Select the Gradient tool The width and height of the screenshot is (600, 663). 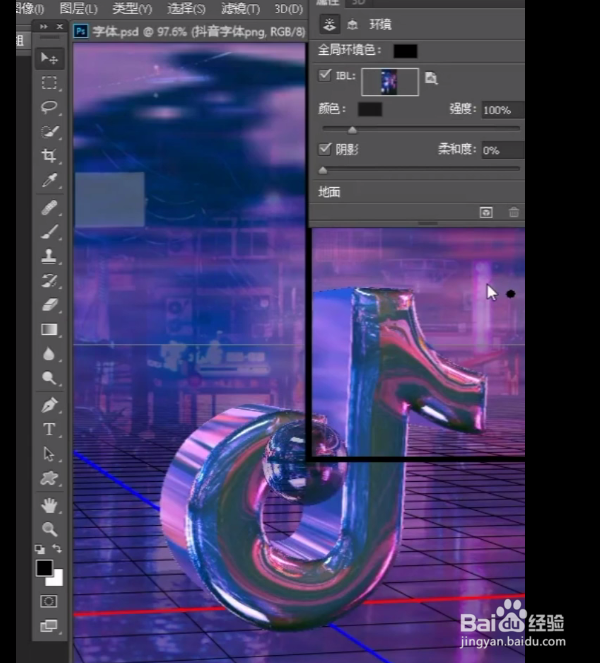(x=49, y=329)
